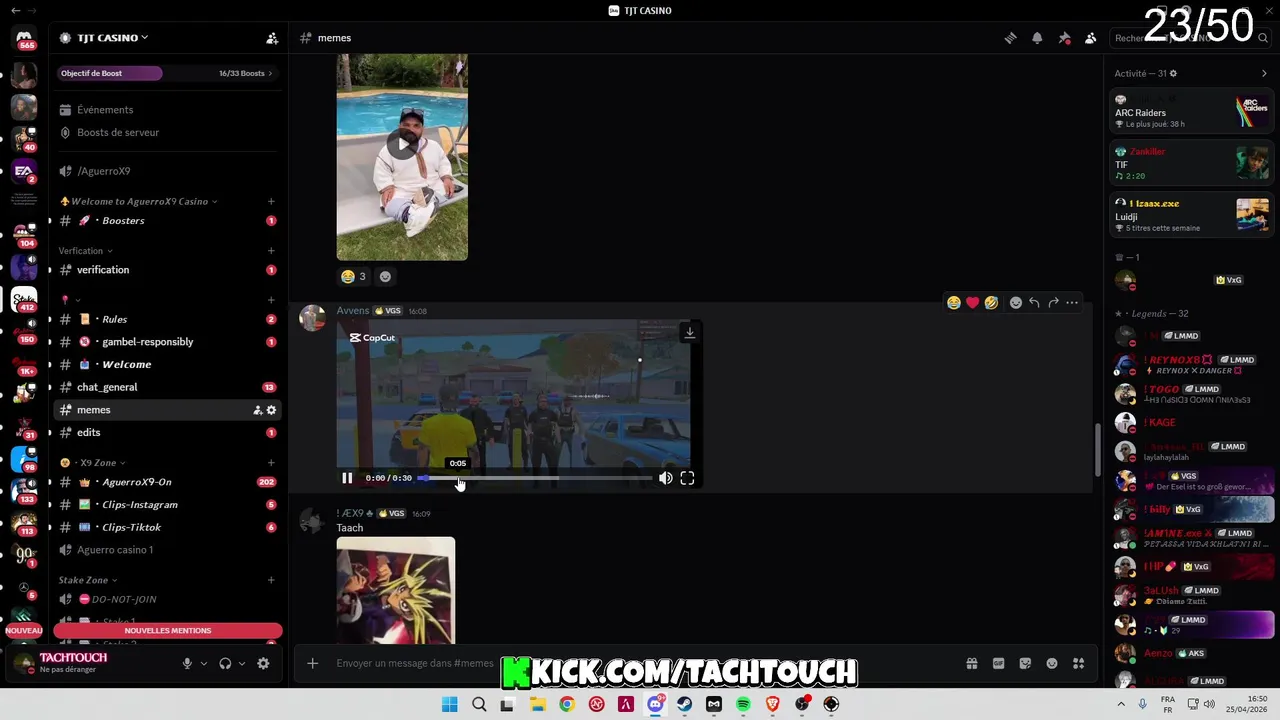Open user settings gear

tap(263, 663)
